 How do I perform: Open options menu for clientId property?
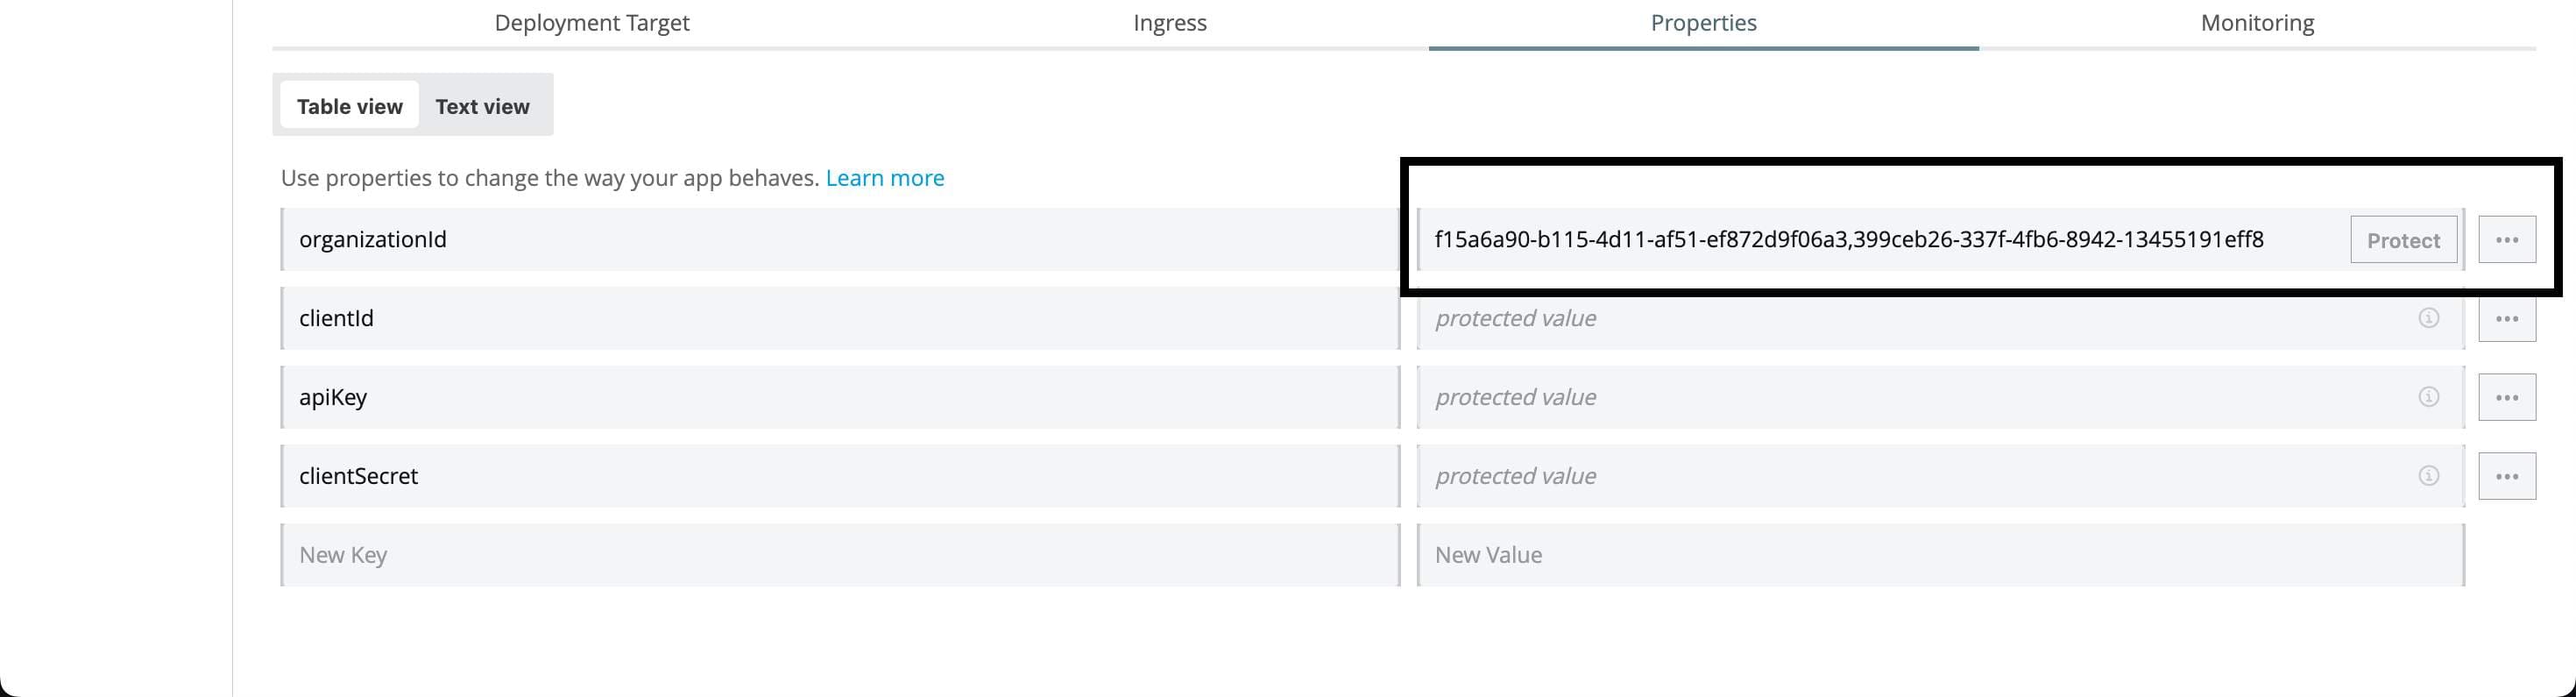(2508, 318)
